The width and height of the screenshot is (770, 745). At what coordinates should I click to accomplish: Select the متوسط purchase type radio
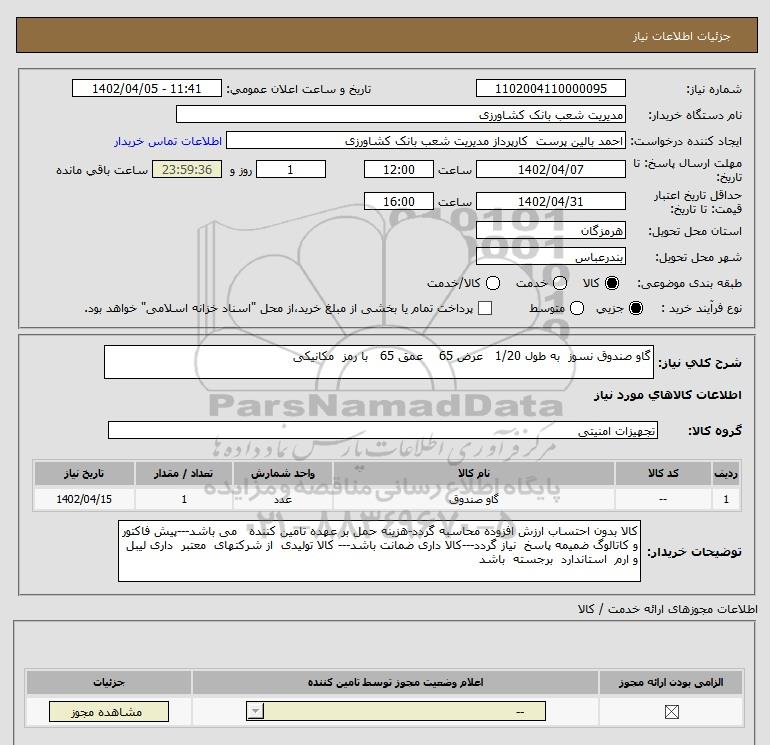[x=577, y=308]
